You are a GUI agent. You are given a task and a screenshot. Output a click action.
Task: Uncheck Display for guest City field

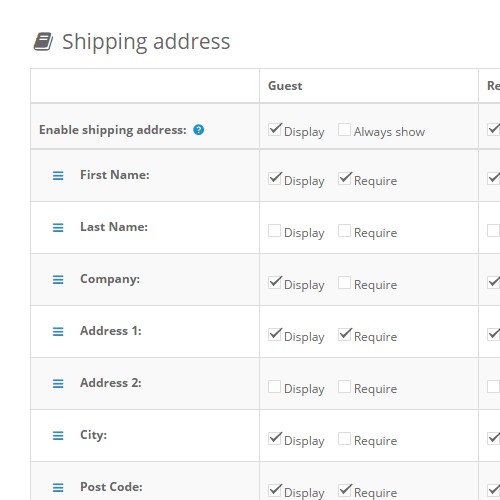point(275,438)
